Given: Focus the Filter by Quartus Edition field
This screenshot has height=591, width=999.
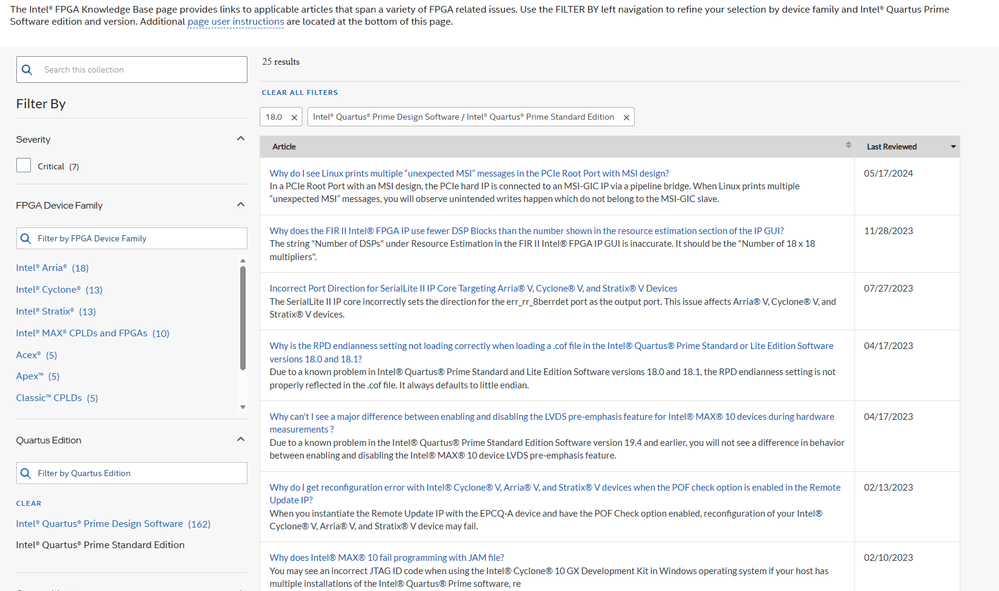Looking at the screenshot, I should 138,473.
